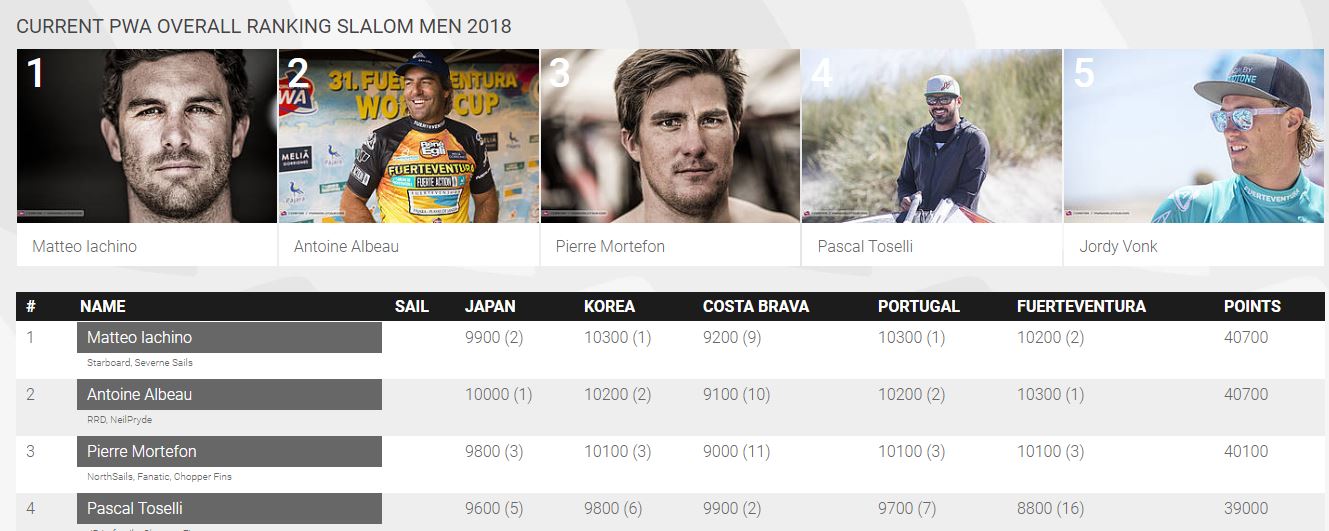Click the NAME column header
This screenshot has width=1329, height=531.
click(103, 306)
